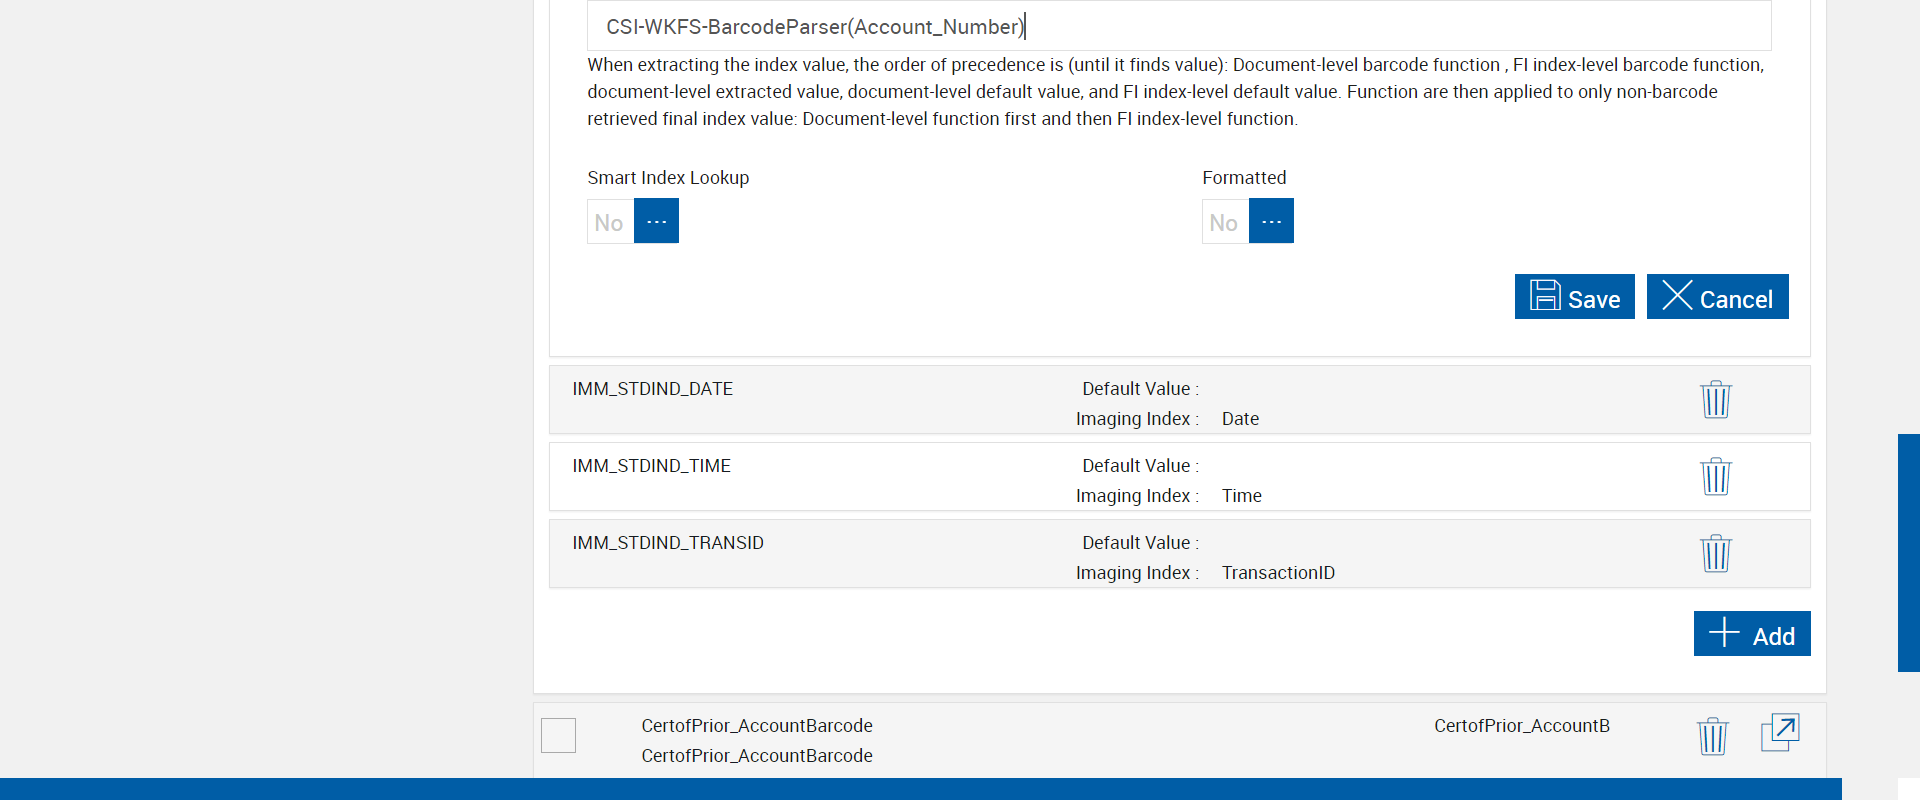Image resolution: width=1920 pixels, height=800 pixels.
Task: Delete the IMM_STDIND_TIME index row
Action: pos(1716,477)
